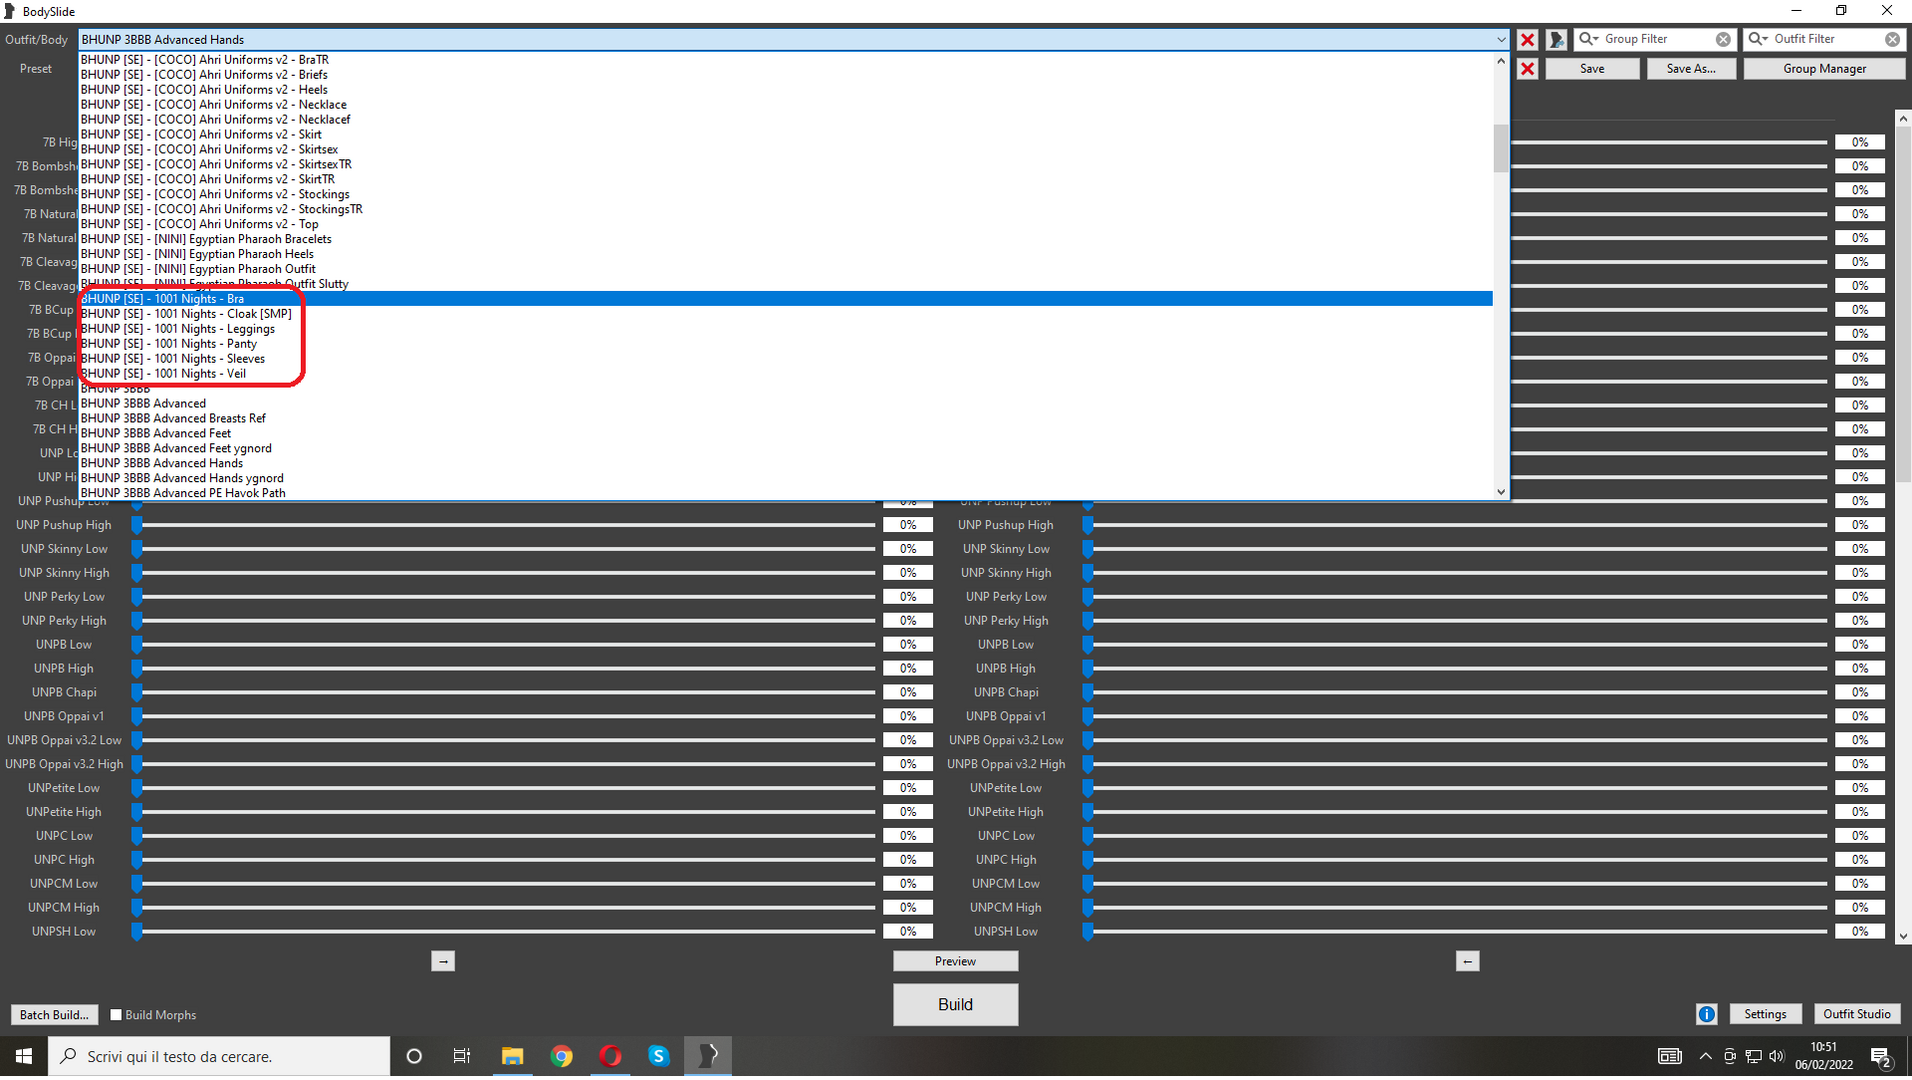This screenshot has width=1912, height=1080.
Task: Choose Ahri Uniforms v2 - StockingsTR
Action: [786, 209]
